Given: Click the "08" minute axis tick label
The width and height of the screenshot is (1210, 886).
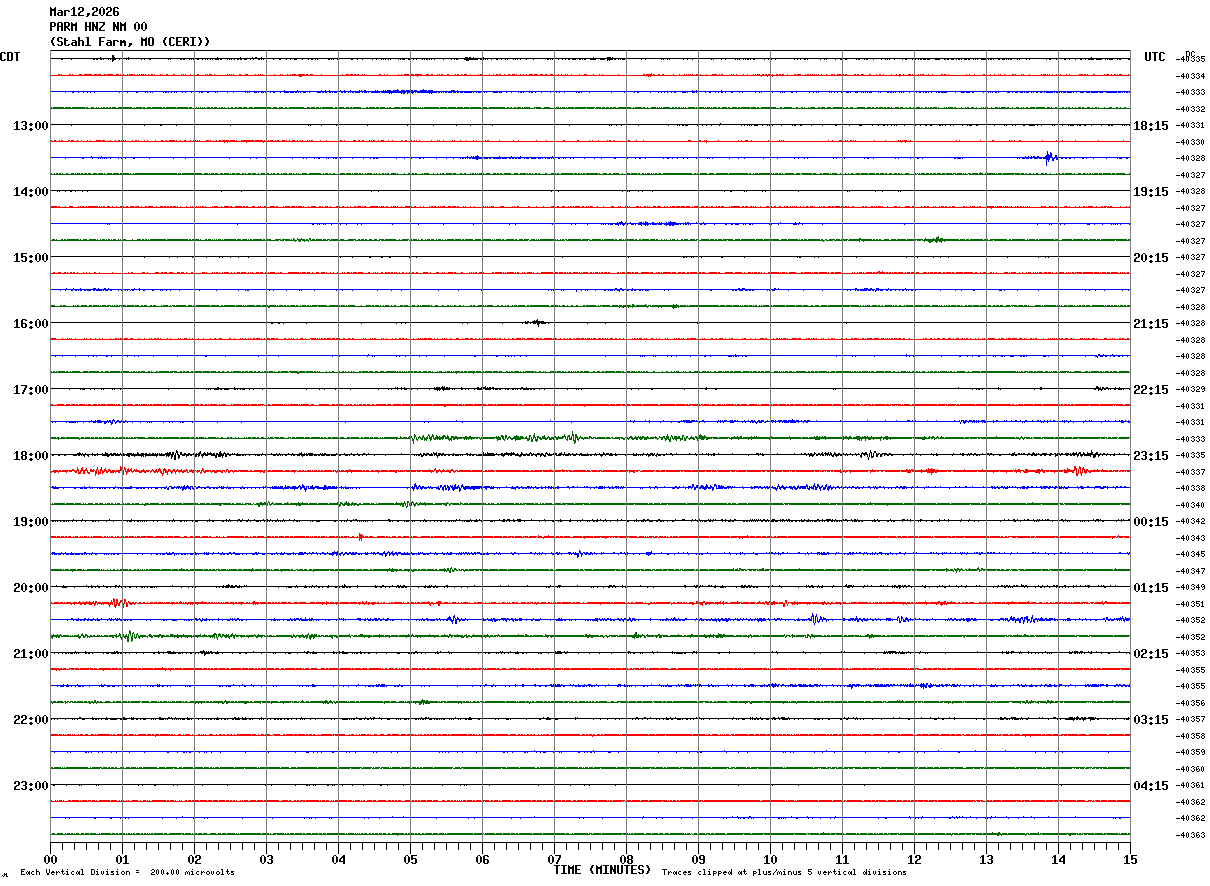Looking at the screenshot, I should point(626,859).
